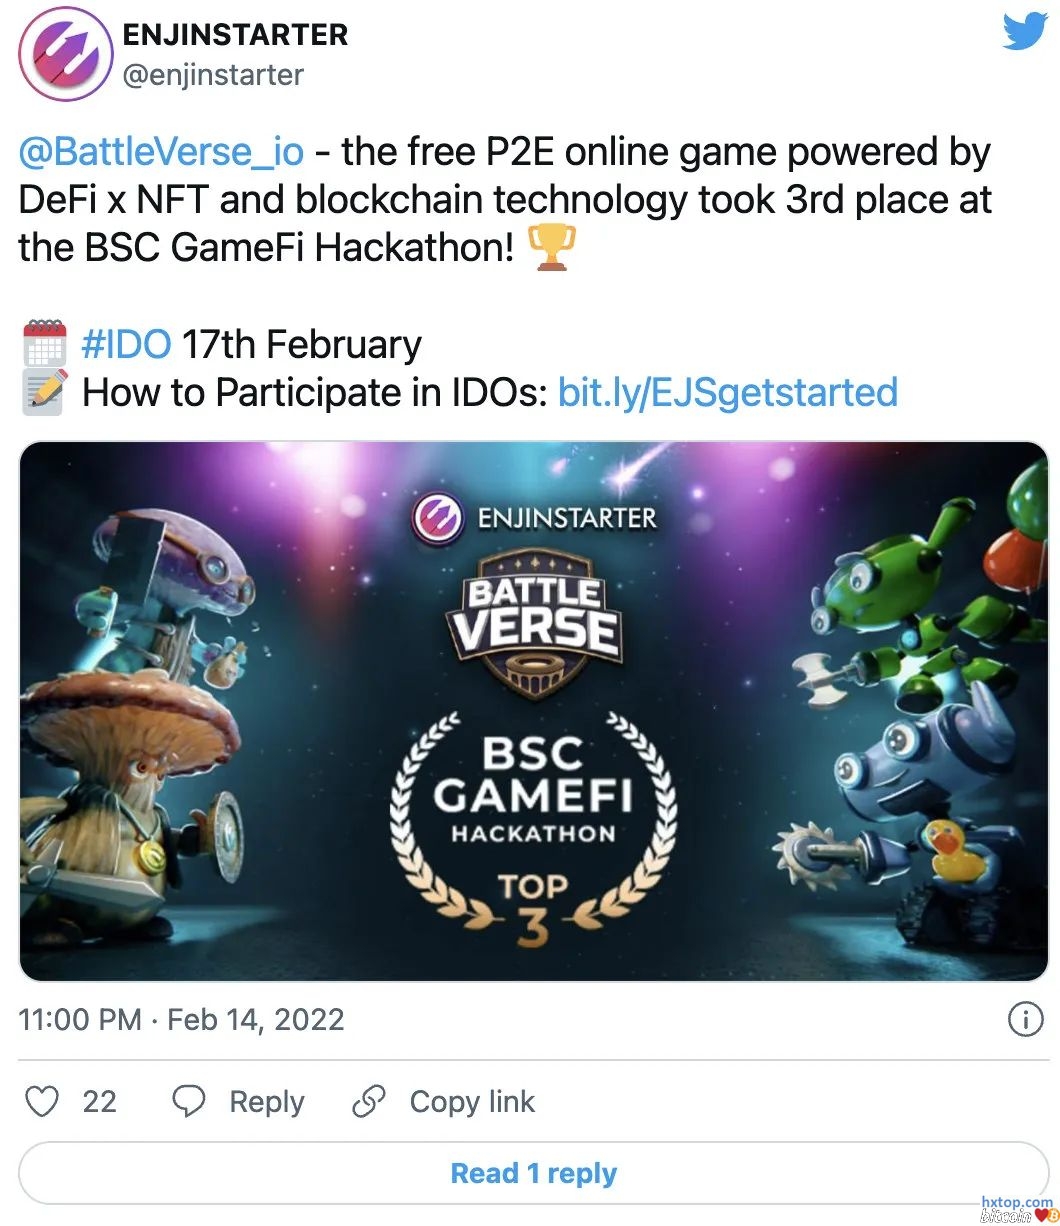
Task: Click the calendar emoji before #IDO
Action: [44, 344]
